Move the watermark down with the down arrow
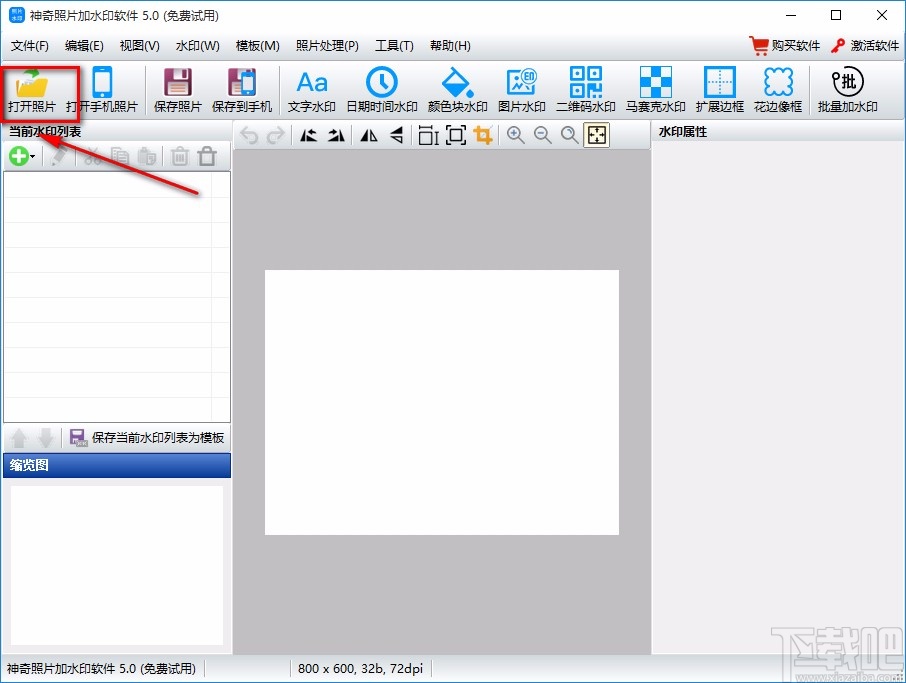The width and height of the screenshot is (906, 683). click(46, 438)
